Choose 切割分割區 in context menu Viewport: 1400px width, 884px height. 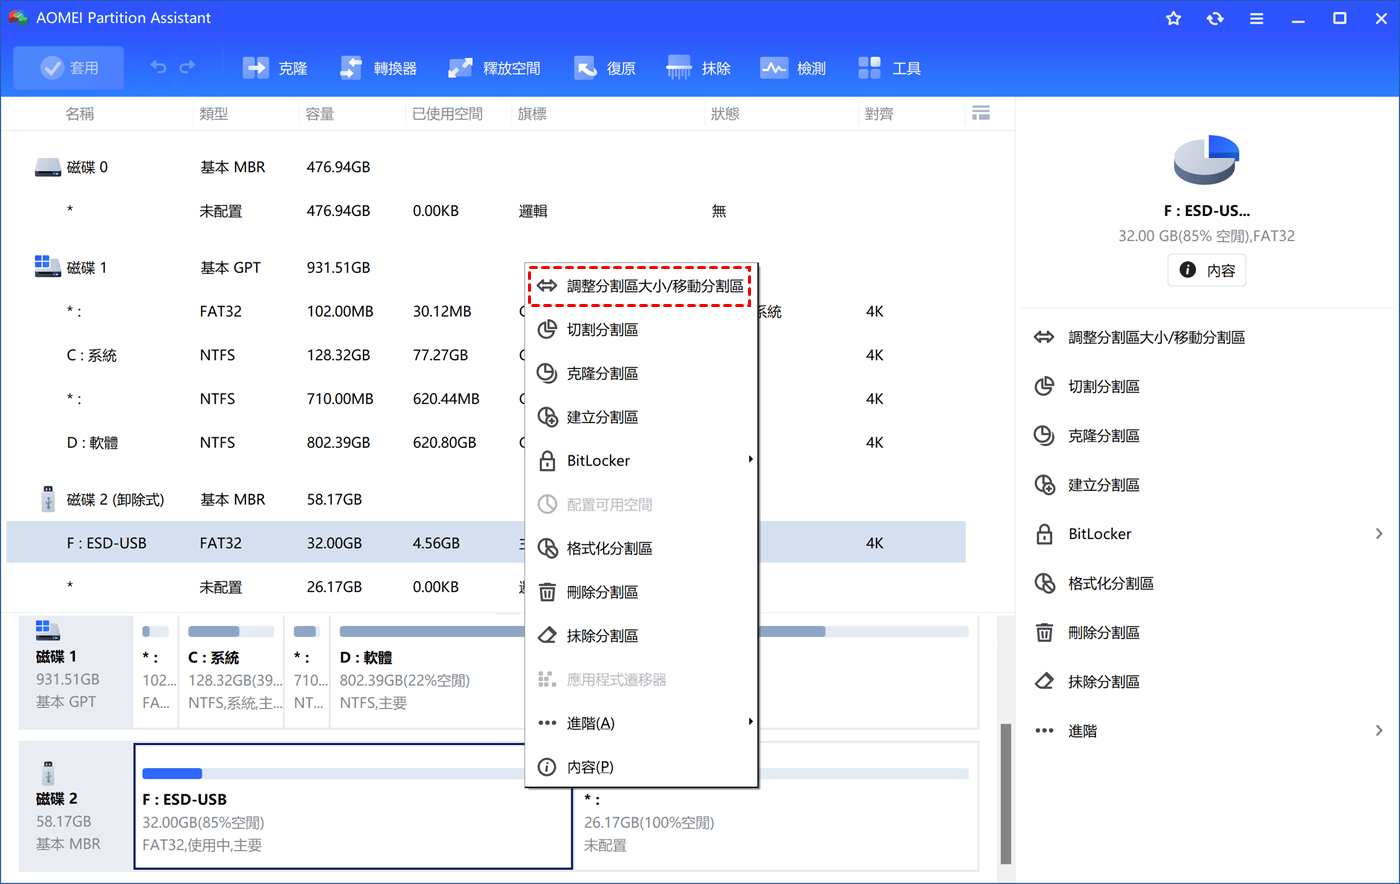point(640,330)
